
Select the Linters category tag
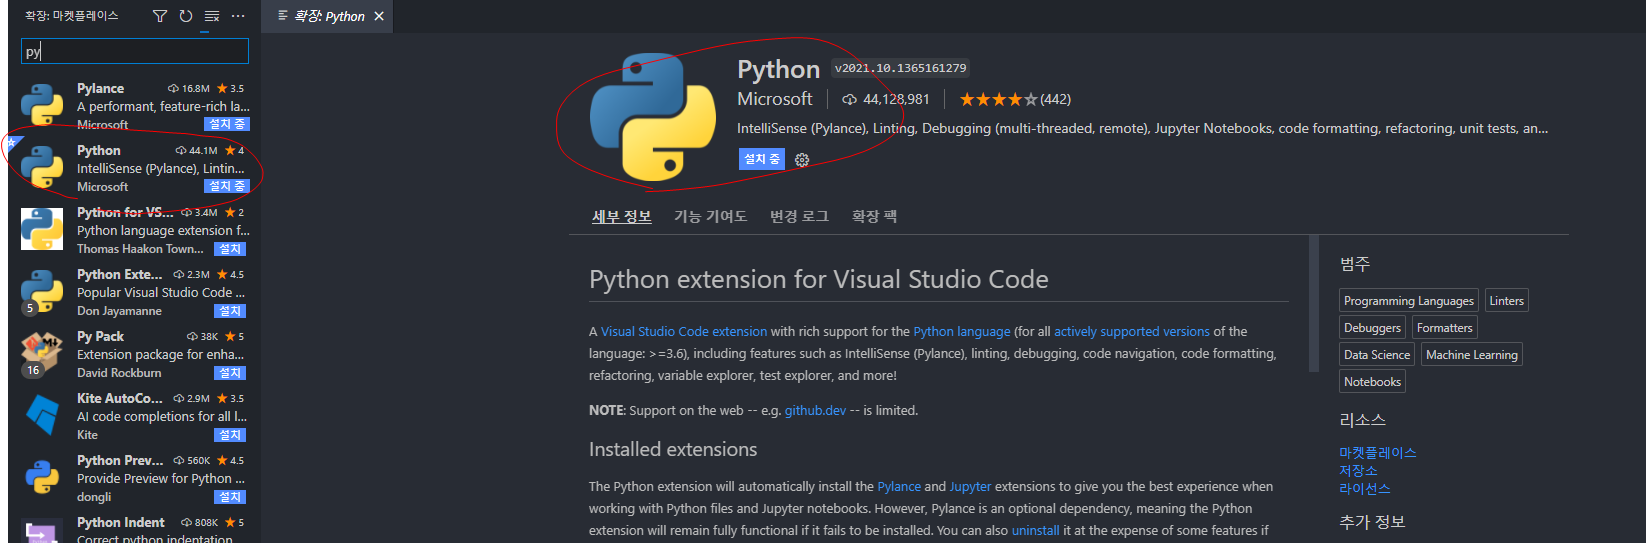[x=1506, y=301]
